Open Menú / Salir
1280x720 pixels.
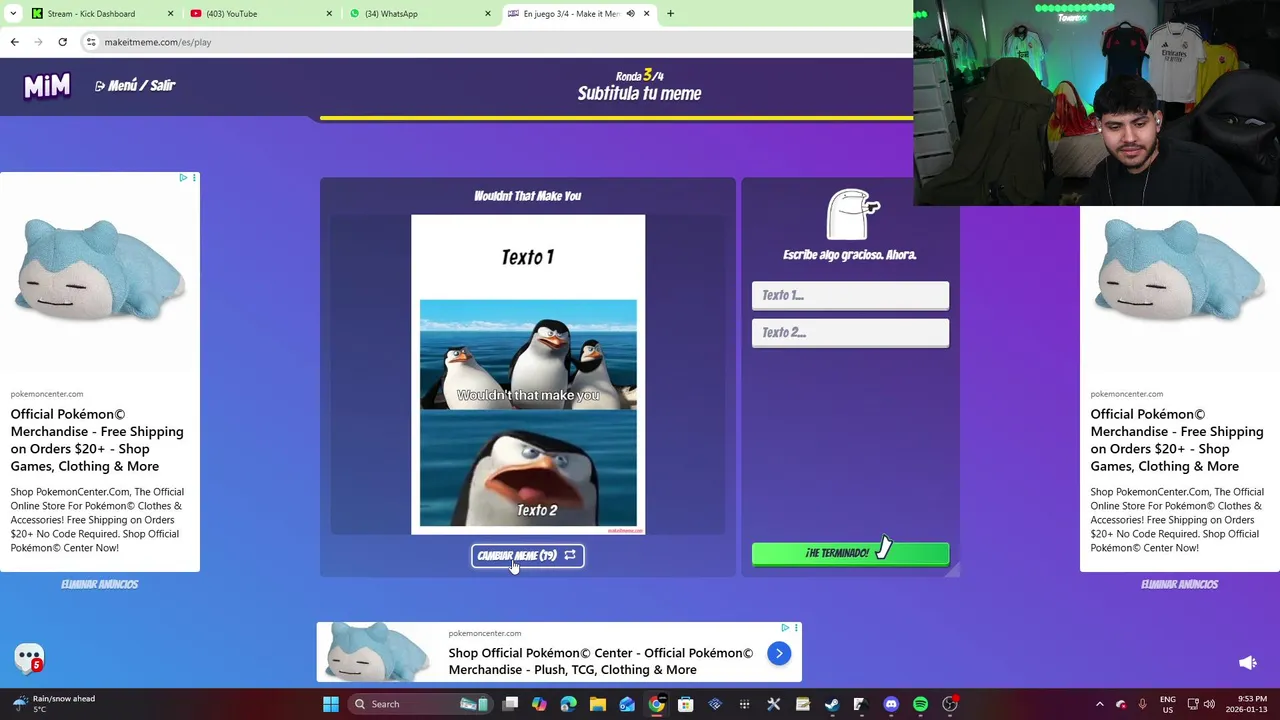pos(135,86)
